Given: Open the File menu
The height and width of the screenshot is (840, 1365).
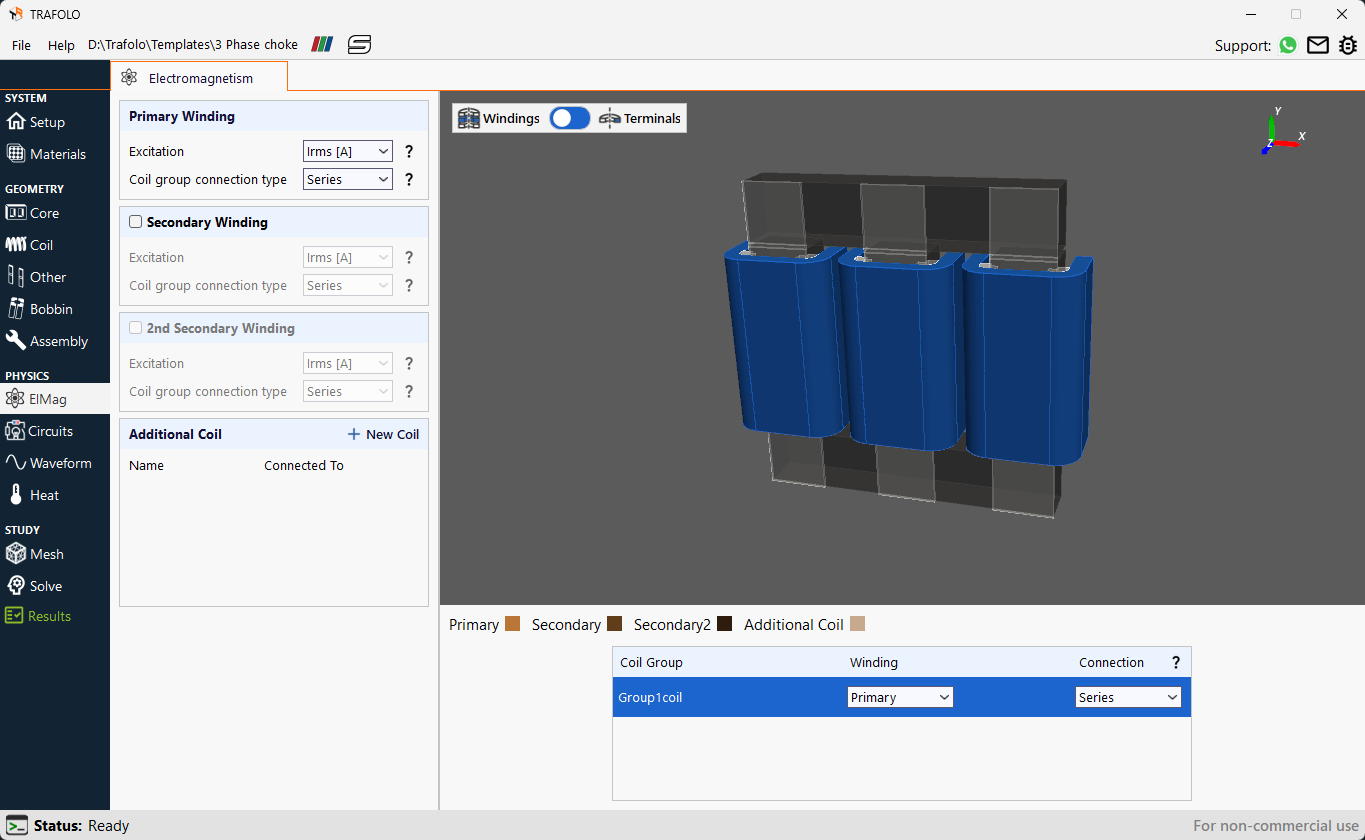Looking at the screenshot, I should click(21, 45).
